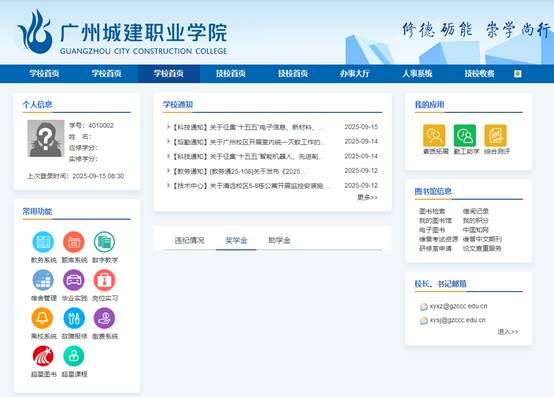Click the mail icon beside xyxz@gzccc.edu.cn
This screenshot has width=554, height=397.
[424, 307]
